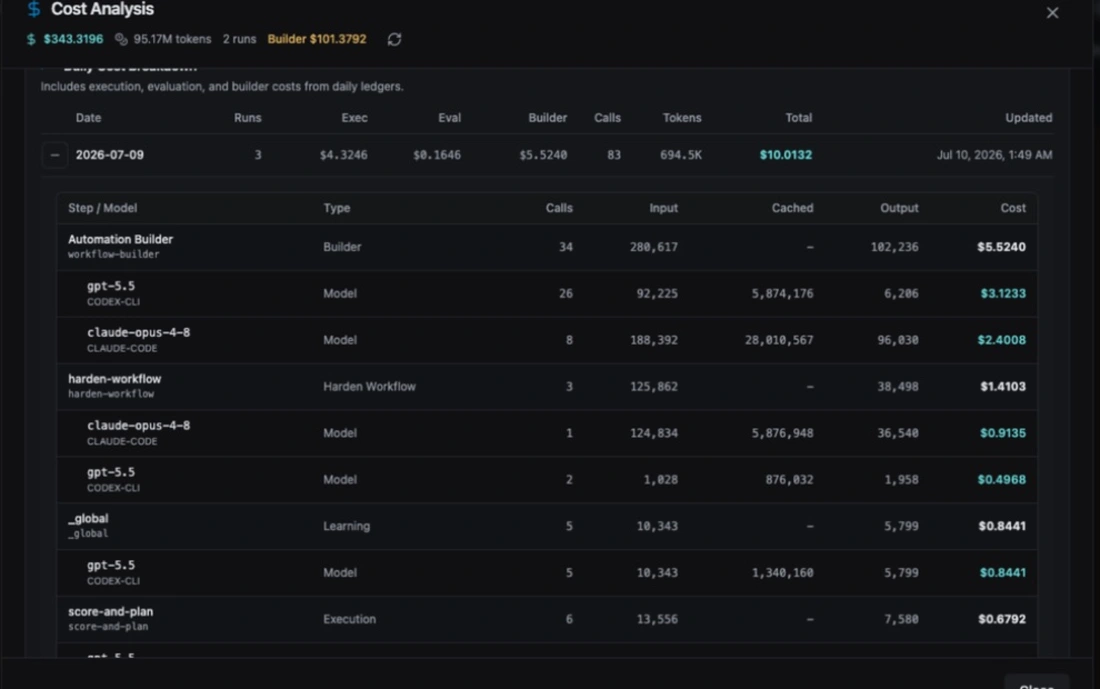Select the score-and-plan step name

(x=110, y=612)
